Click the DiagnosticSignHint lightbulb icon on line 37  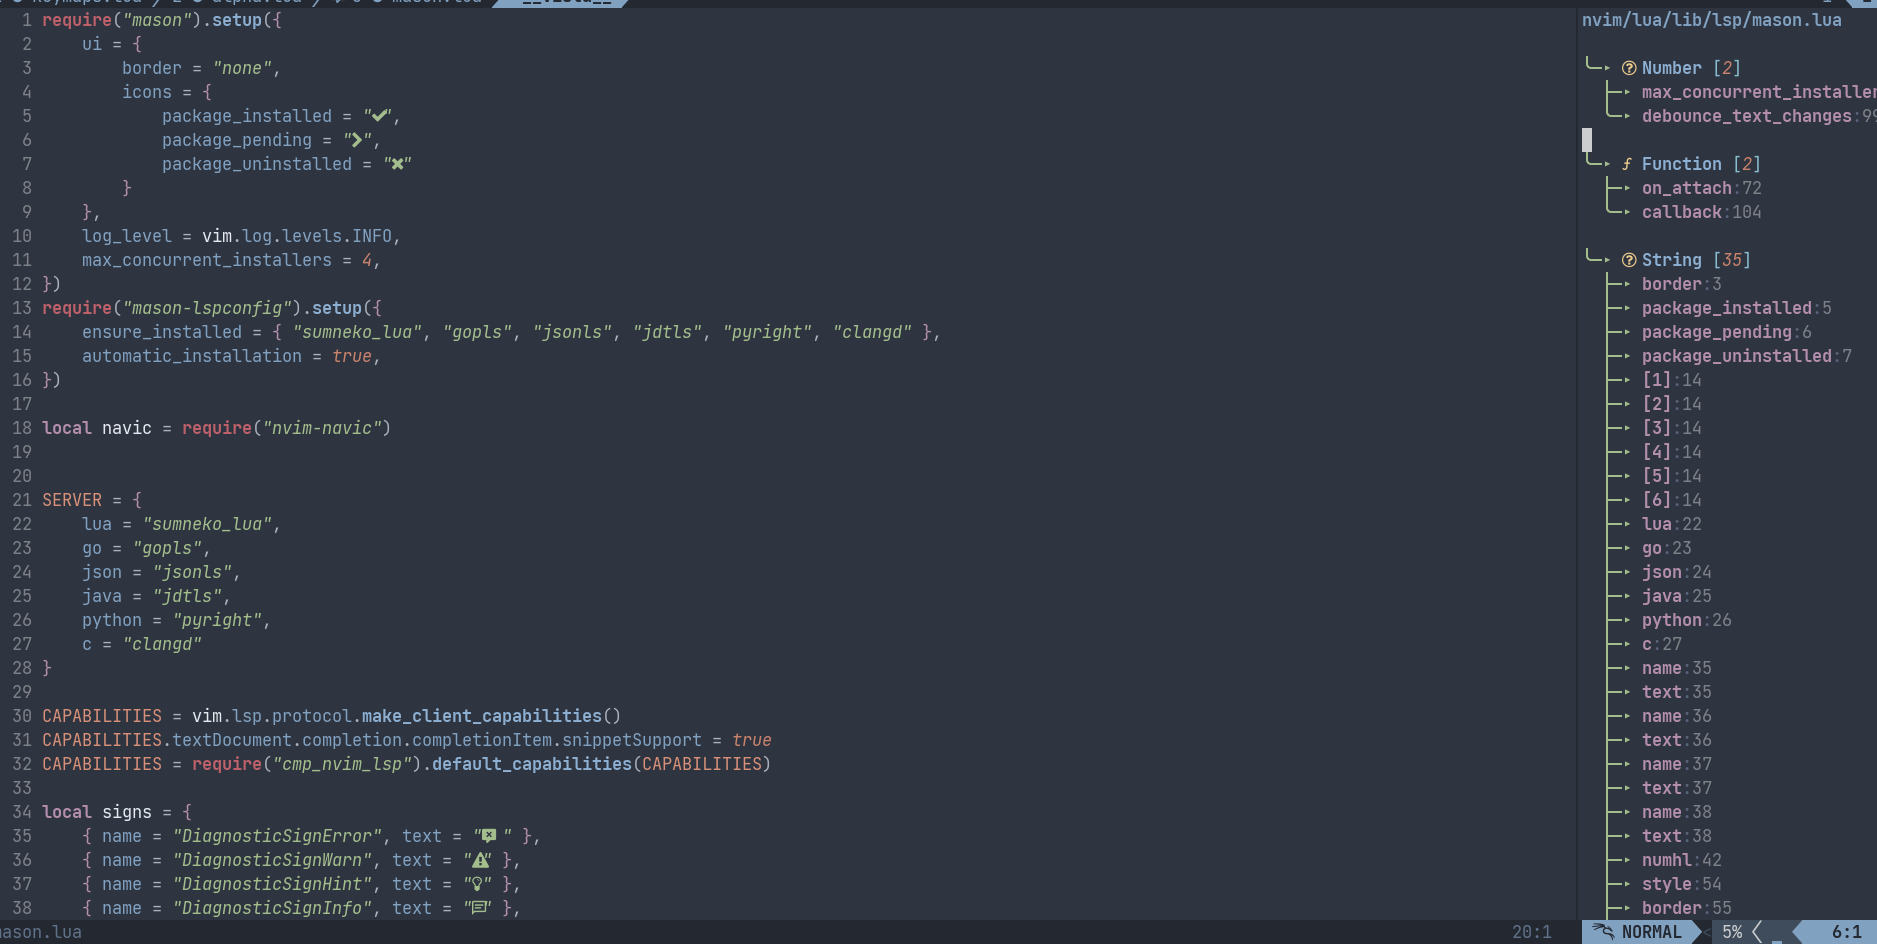click(477, 884)
